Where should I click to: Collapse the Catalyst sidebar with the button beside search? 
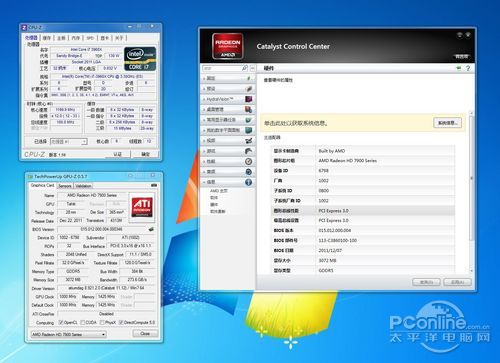(253, 68)
